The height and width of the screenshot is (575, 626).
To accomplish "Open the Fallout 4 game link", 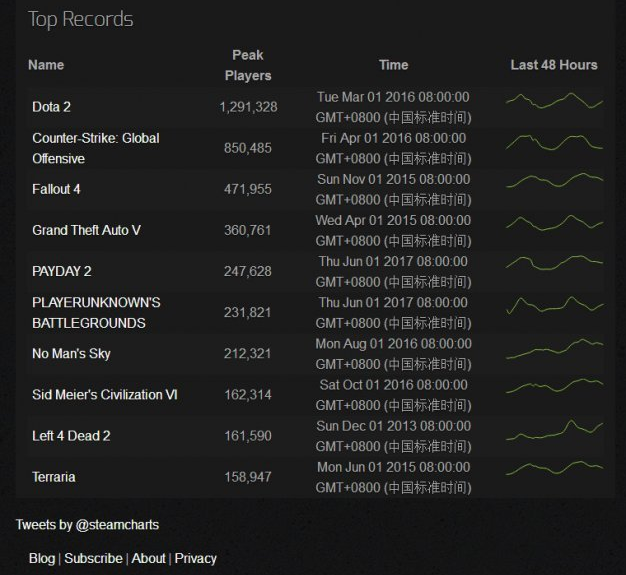I will (x=56, y=189).
